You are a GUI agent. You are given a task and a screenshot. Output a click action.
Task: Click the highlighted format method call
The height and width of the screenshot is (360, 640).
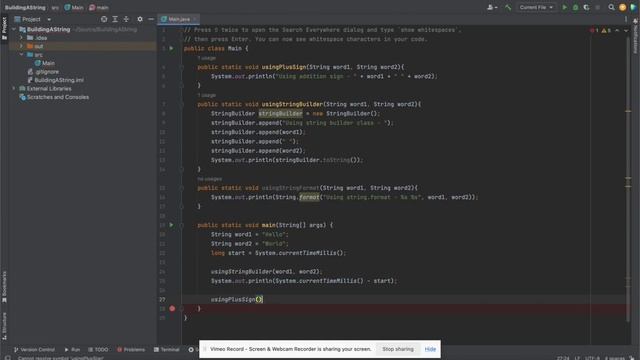309,197
